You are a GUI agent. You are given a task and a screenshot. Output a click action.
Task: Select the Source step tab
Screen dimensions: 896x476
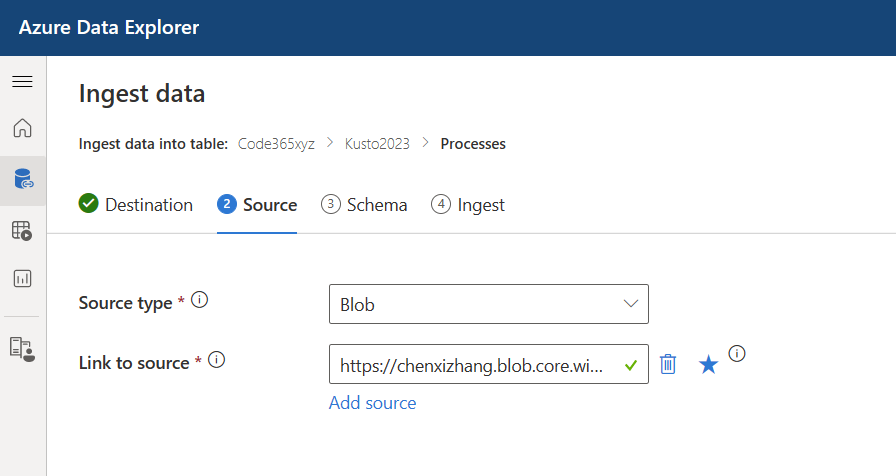tap(257, 205)
